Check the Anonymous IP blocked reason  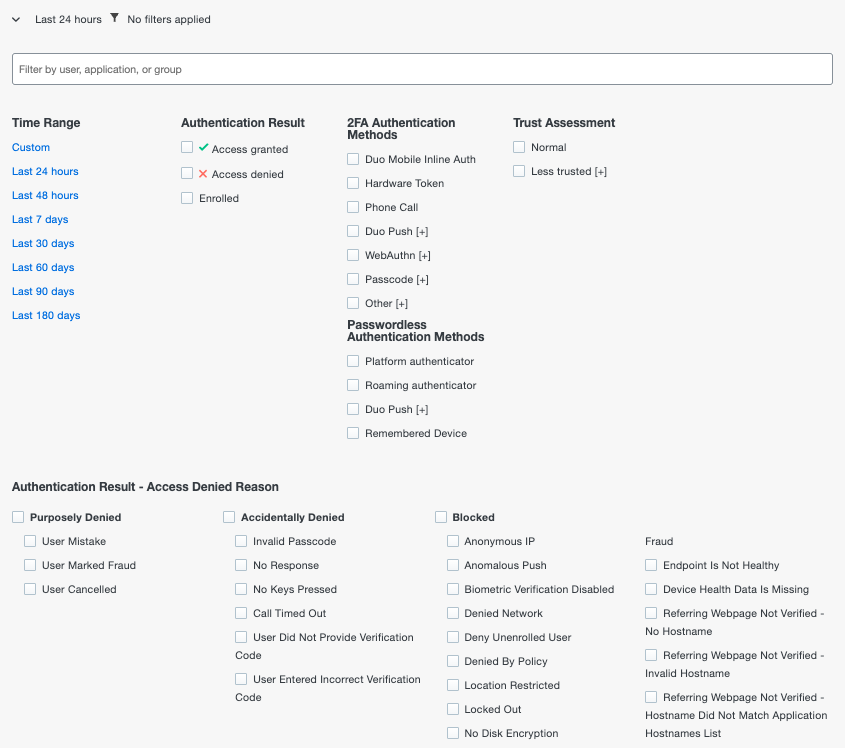(x=452, y=541)
